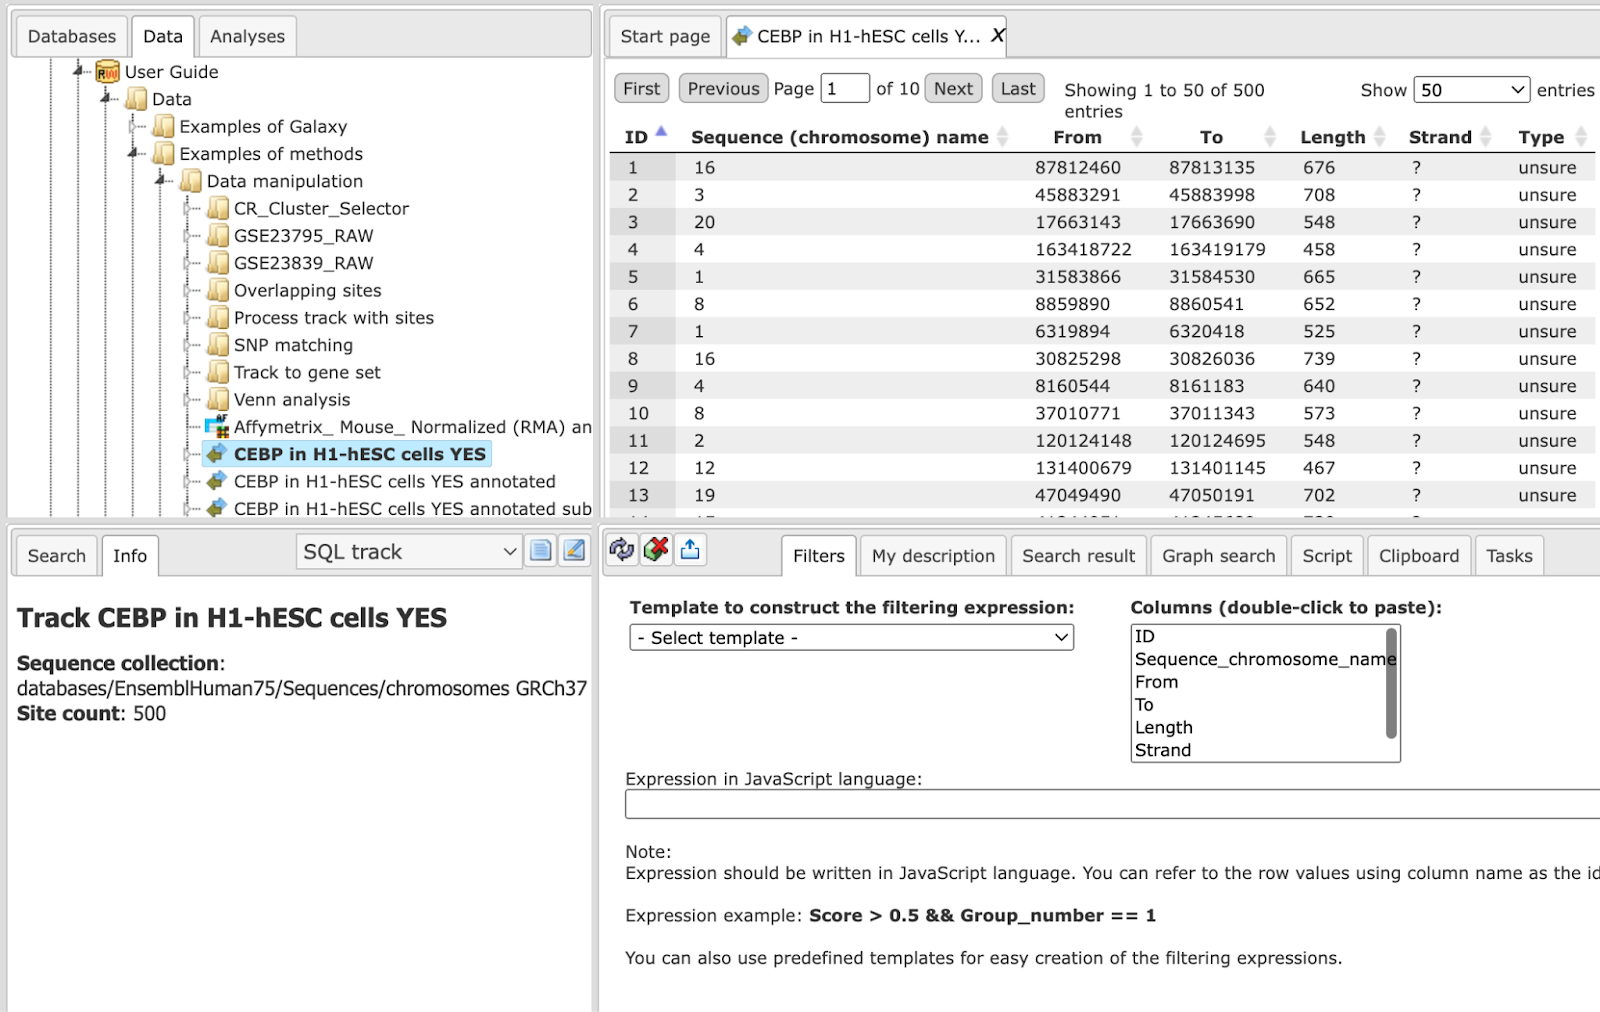Sort table by ID column
Viewport: 1600px width, 1012px height.
click(645, 137)
